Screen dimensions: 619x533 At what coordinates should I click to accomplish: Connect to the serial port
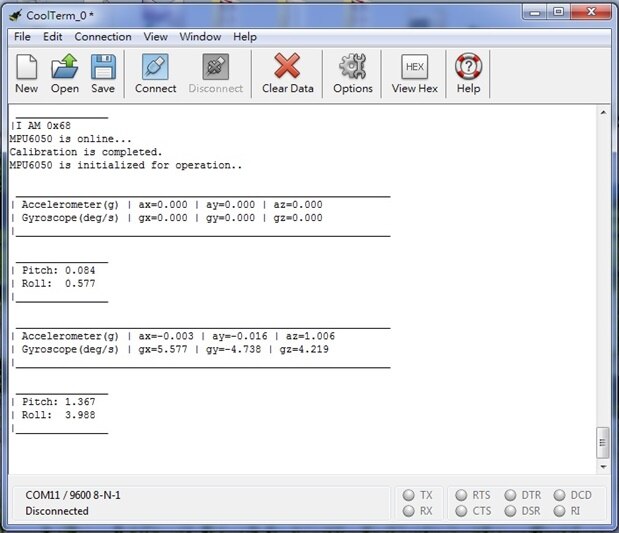[x=156, y=74]
